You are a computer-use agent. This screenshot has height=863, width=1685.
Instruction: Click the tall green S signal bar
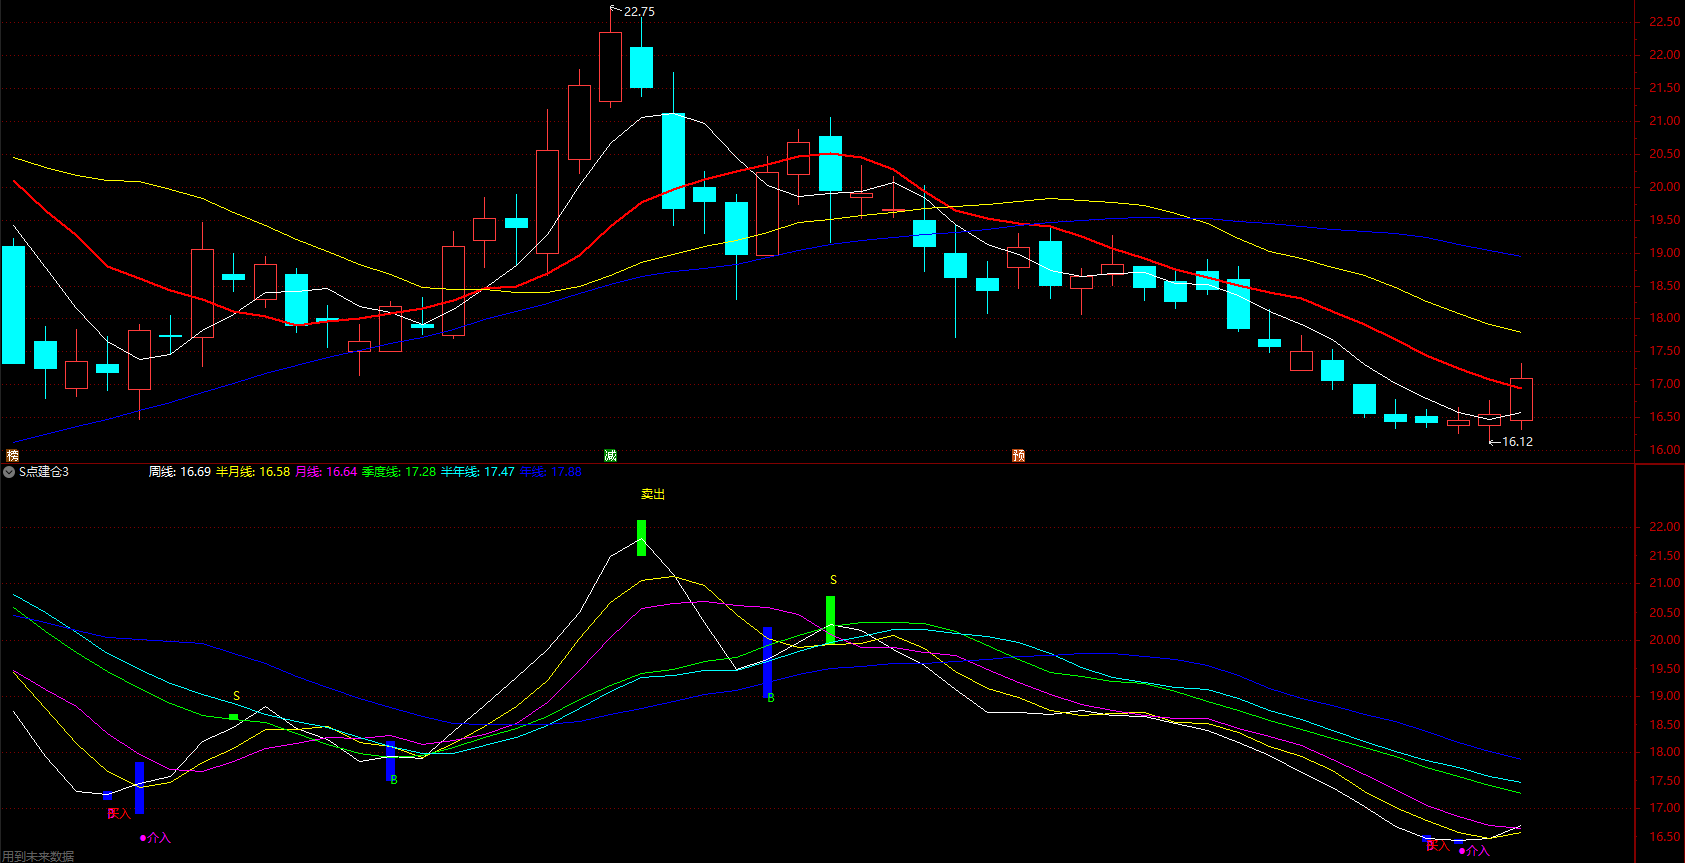pos(830,620)
